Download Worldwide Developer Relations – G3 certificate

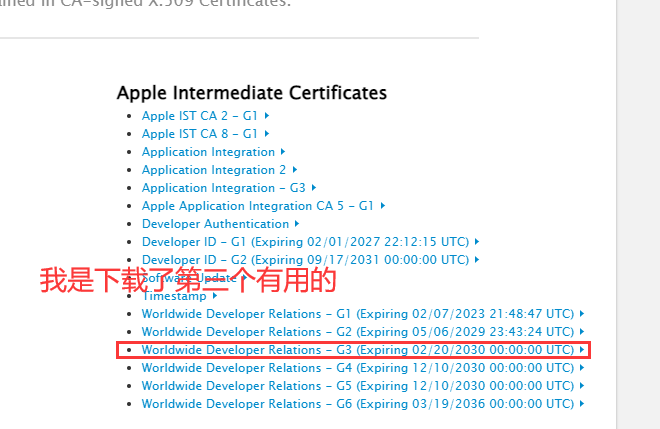[363, 350]
